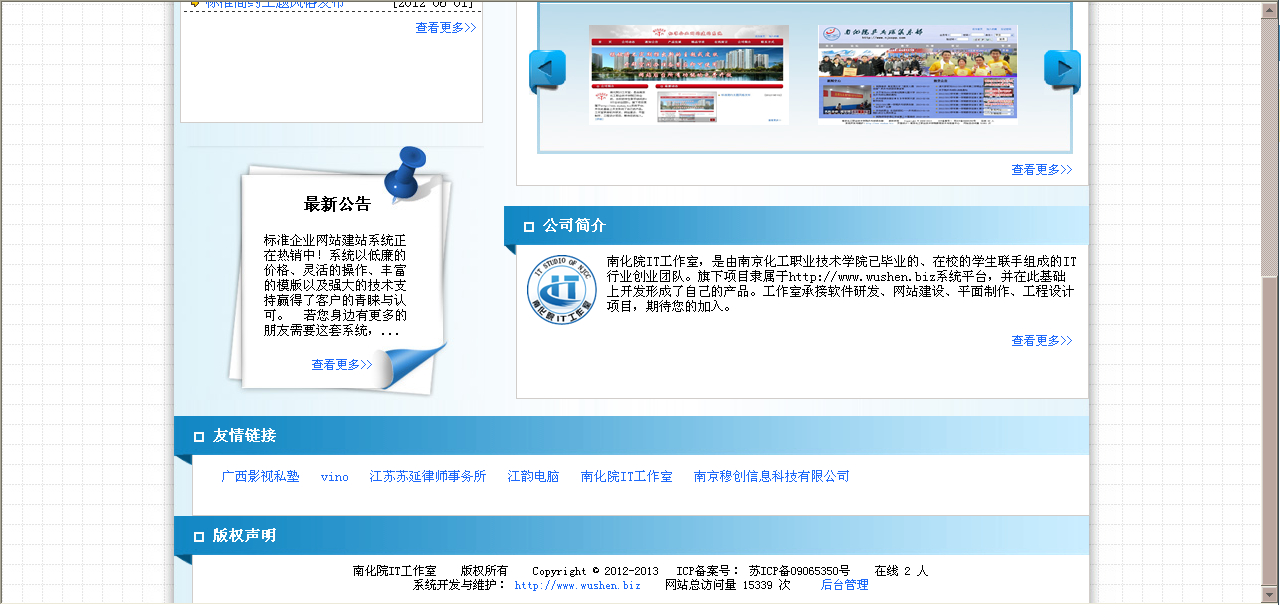Image resolution: width=1280 pixels, height=605 pixels.
Task: Open the red-themed website thumbnail
Action: point(688,75)
